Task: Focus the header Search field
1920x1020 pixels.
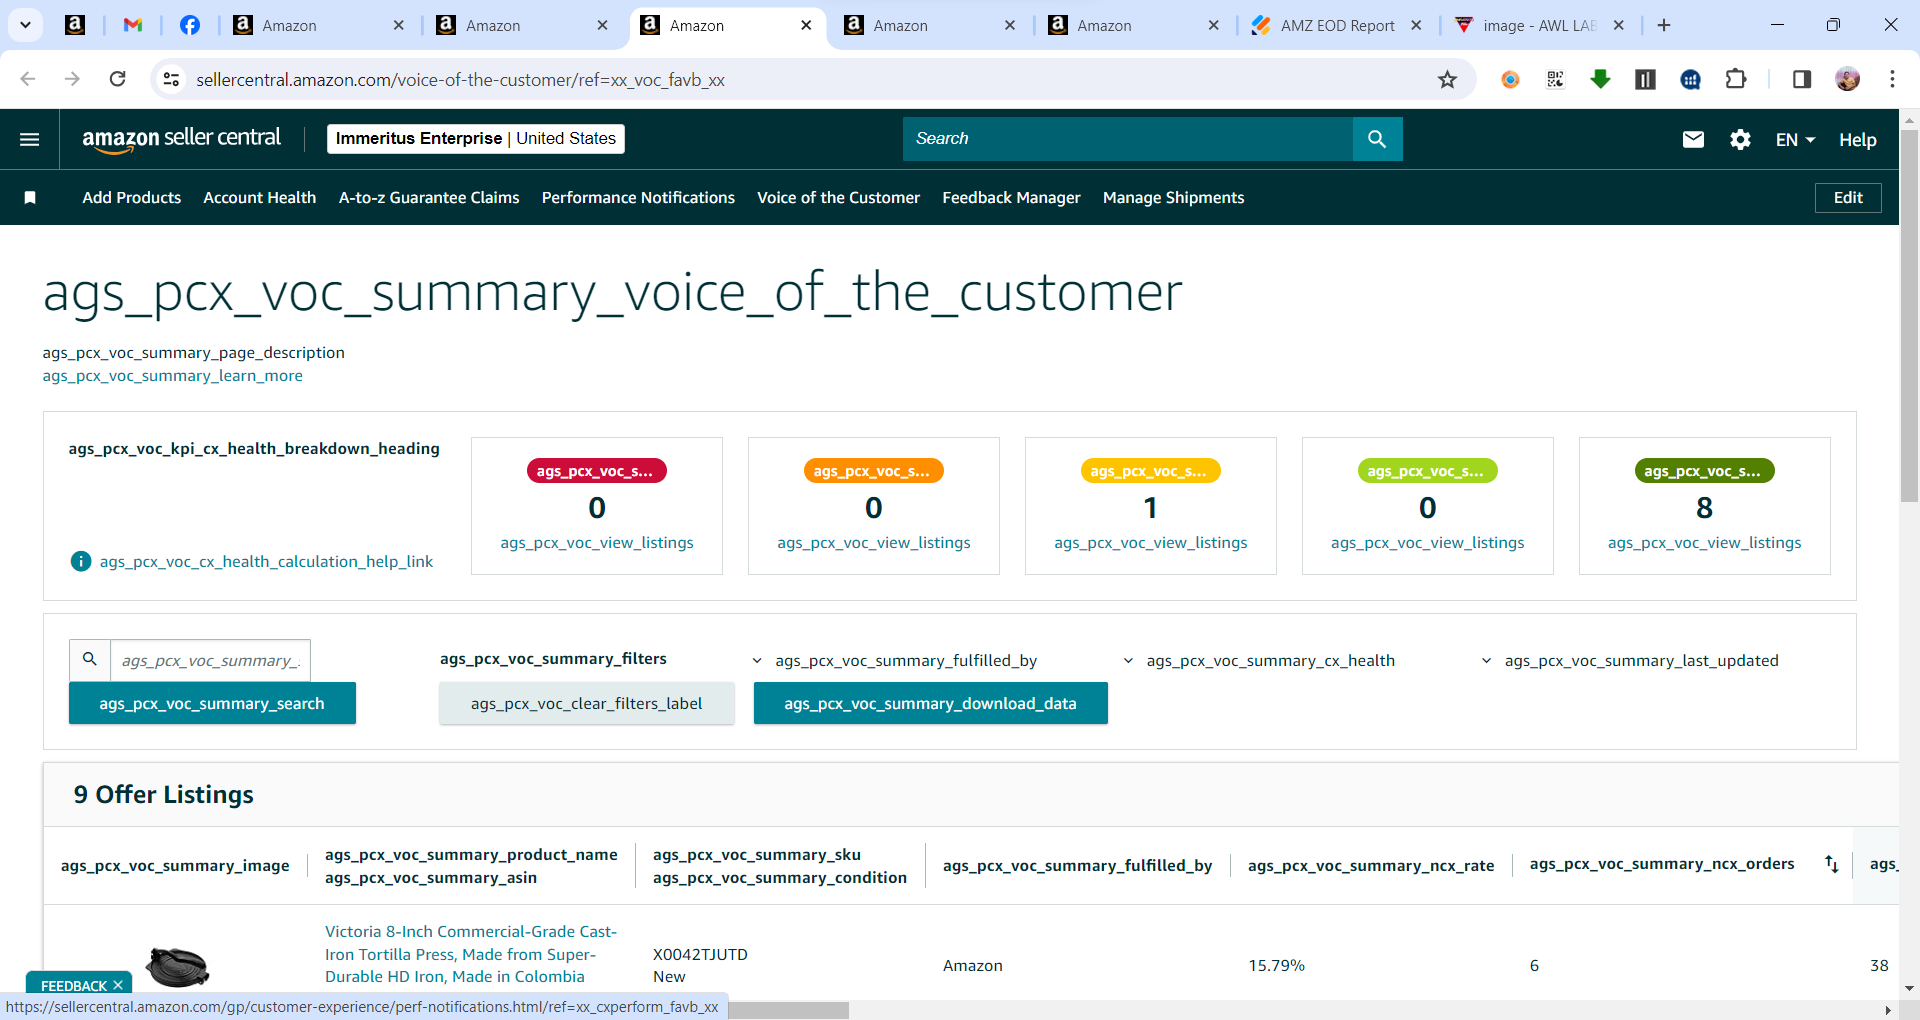Action: tap(1128, 139)
